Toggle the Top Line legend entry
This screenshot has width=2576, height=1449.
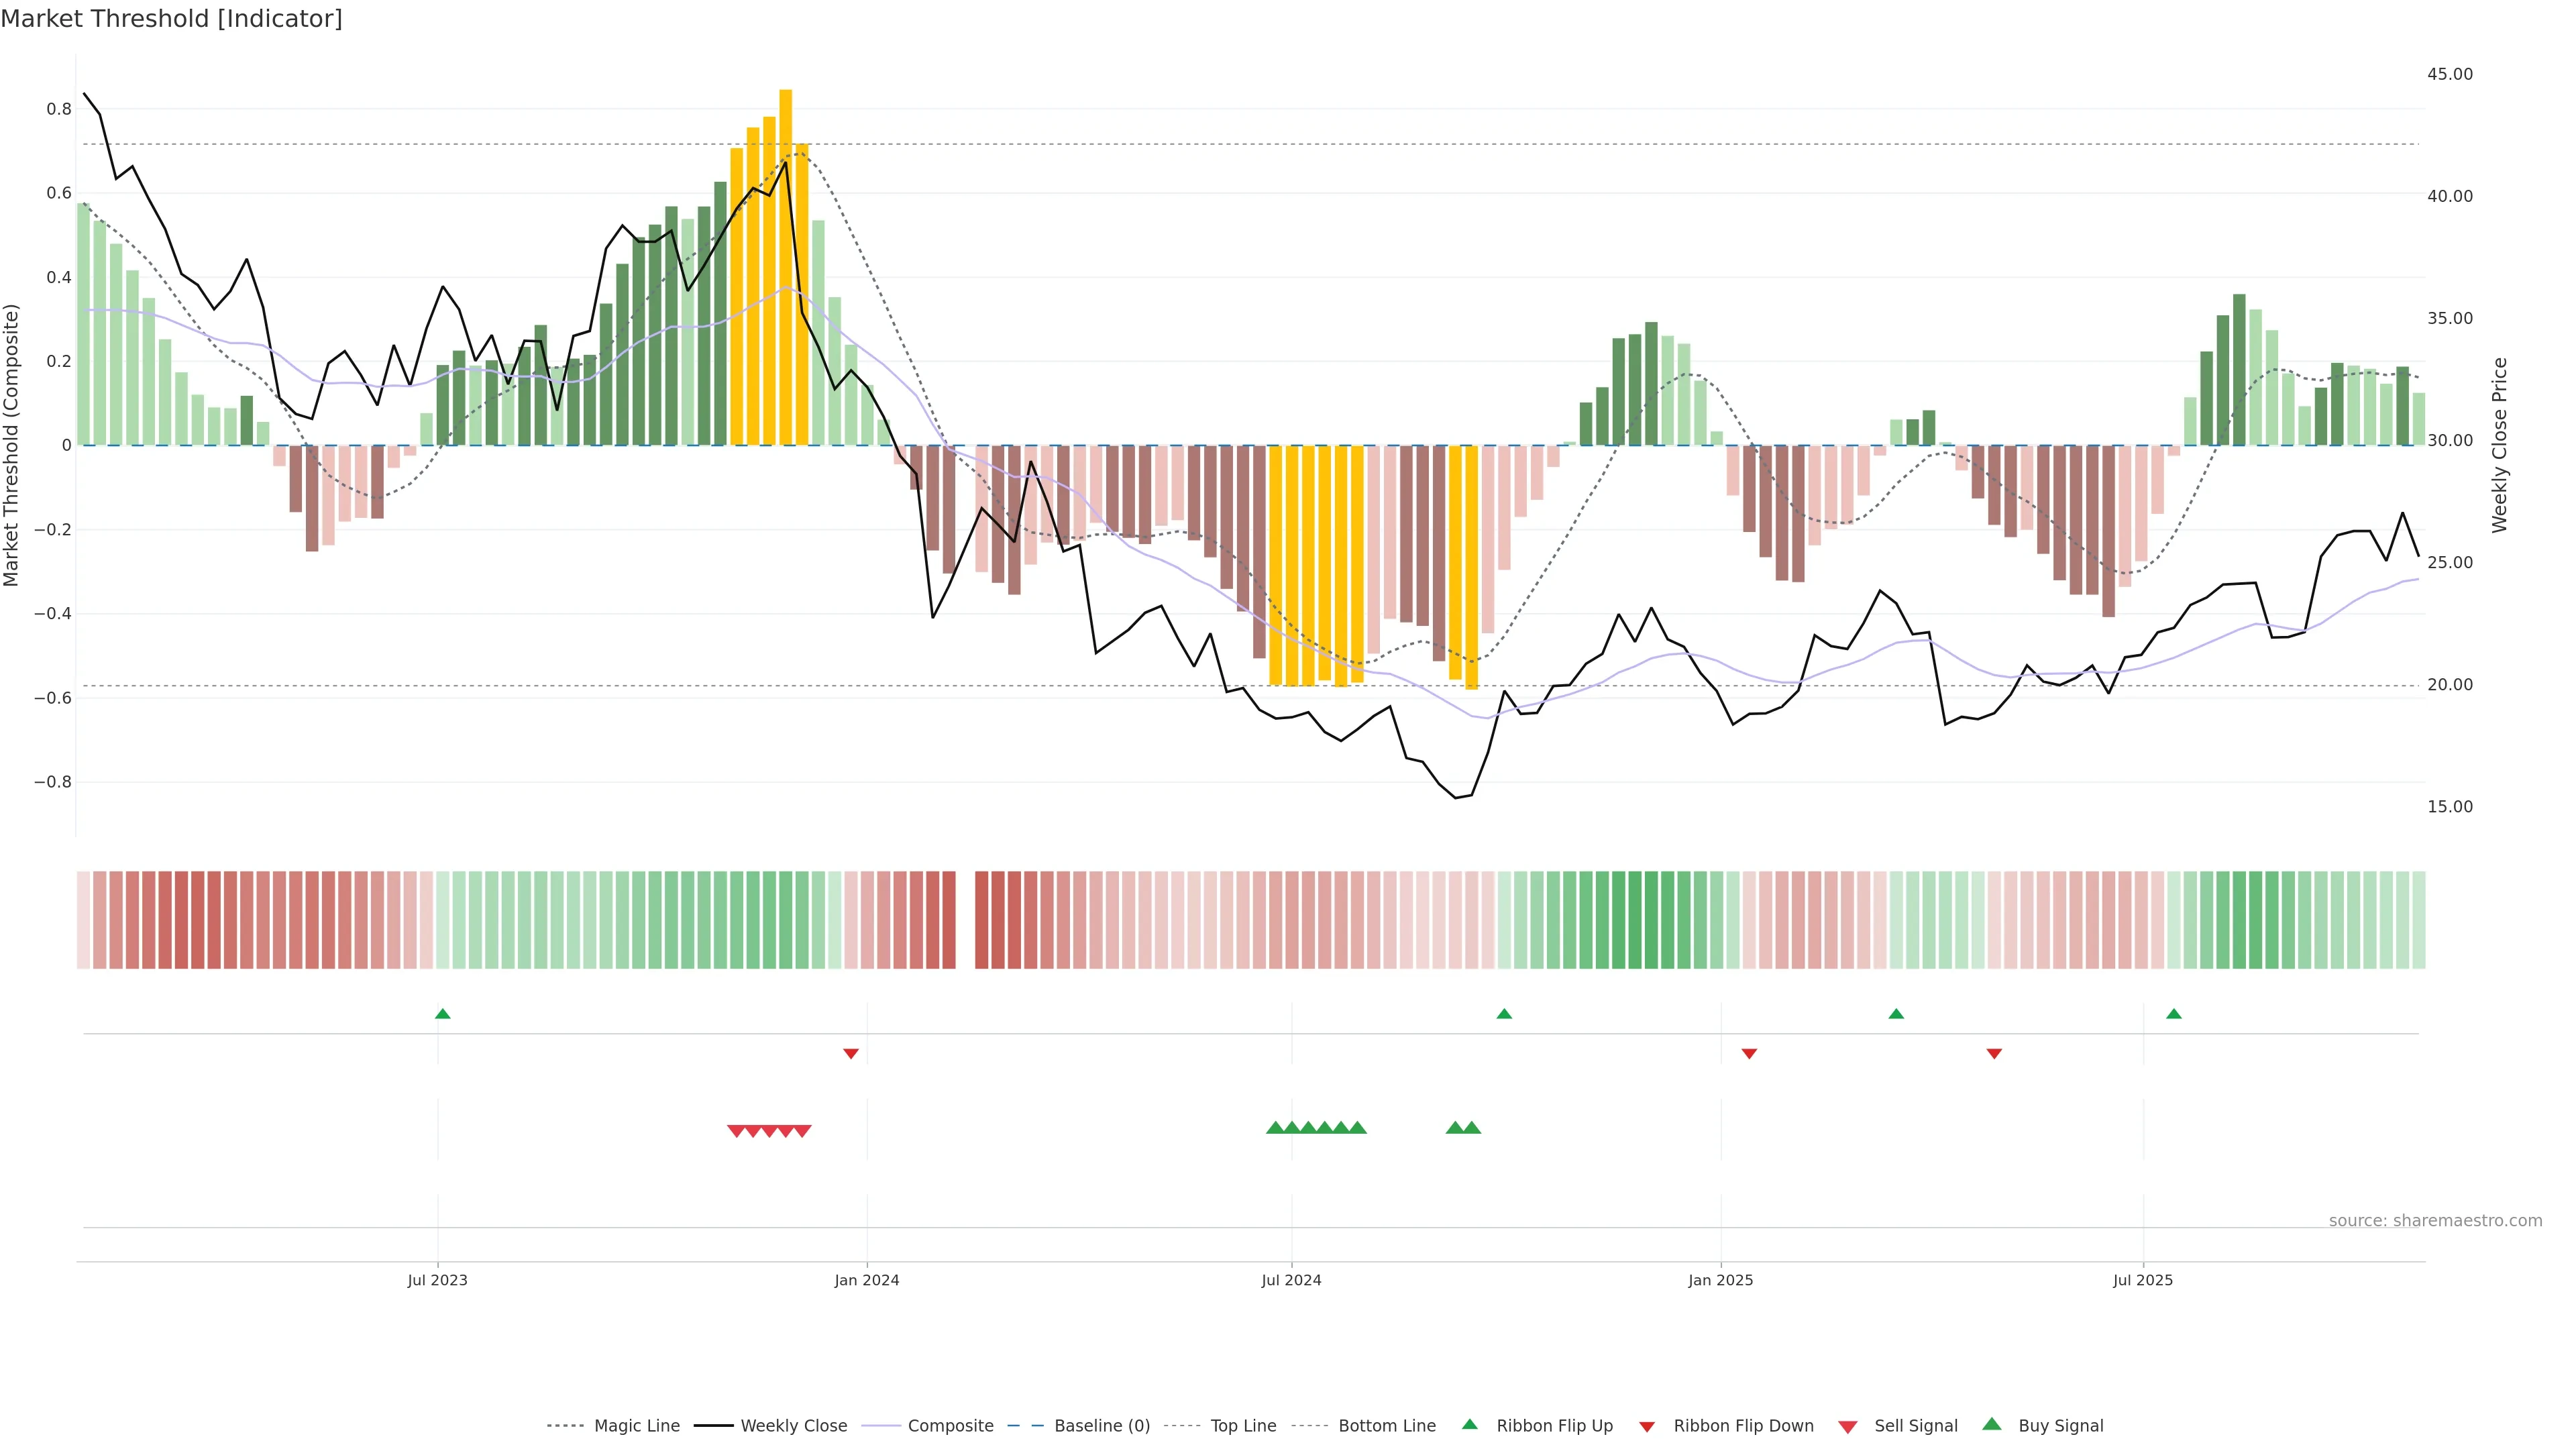(1243, 1426)
